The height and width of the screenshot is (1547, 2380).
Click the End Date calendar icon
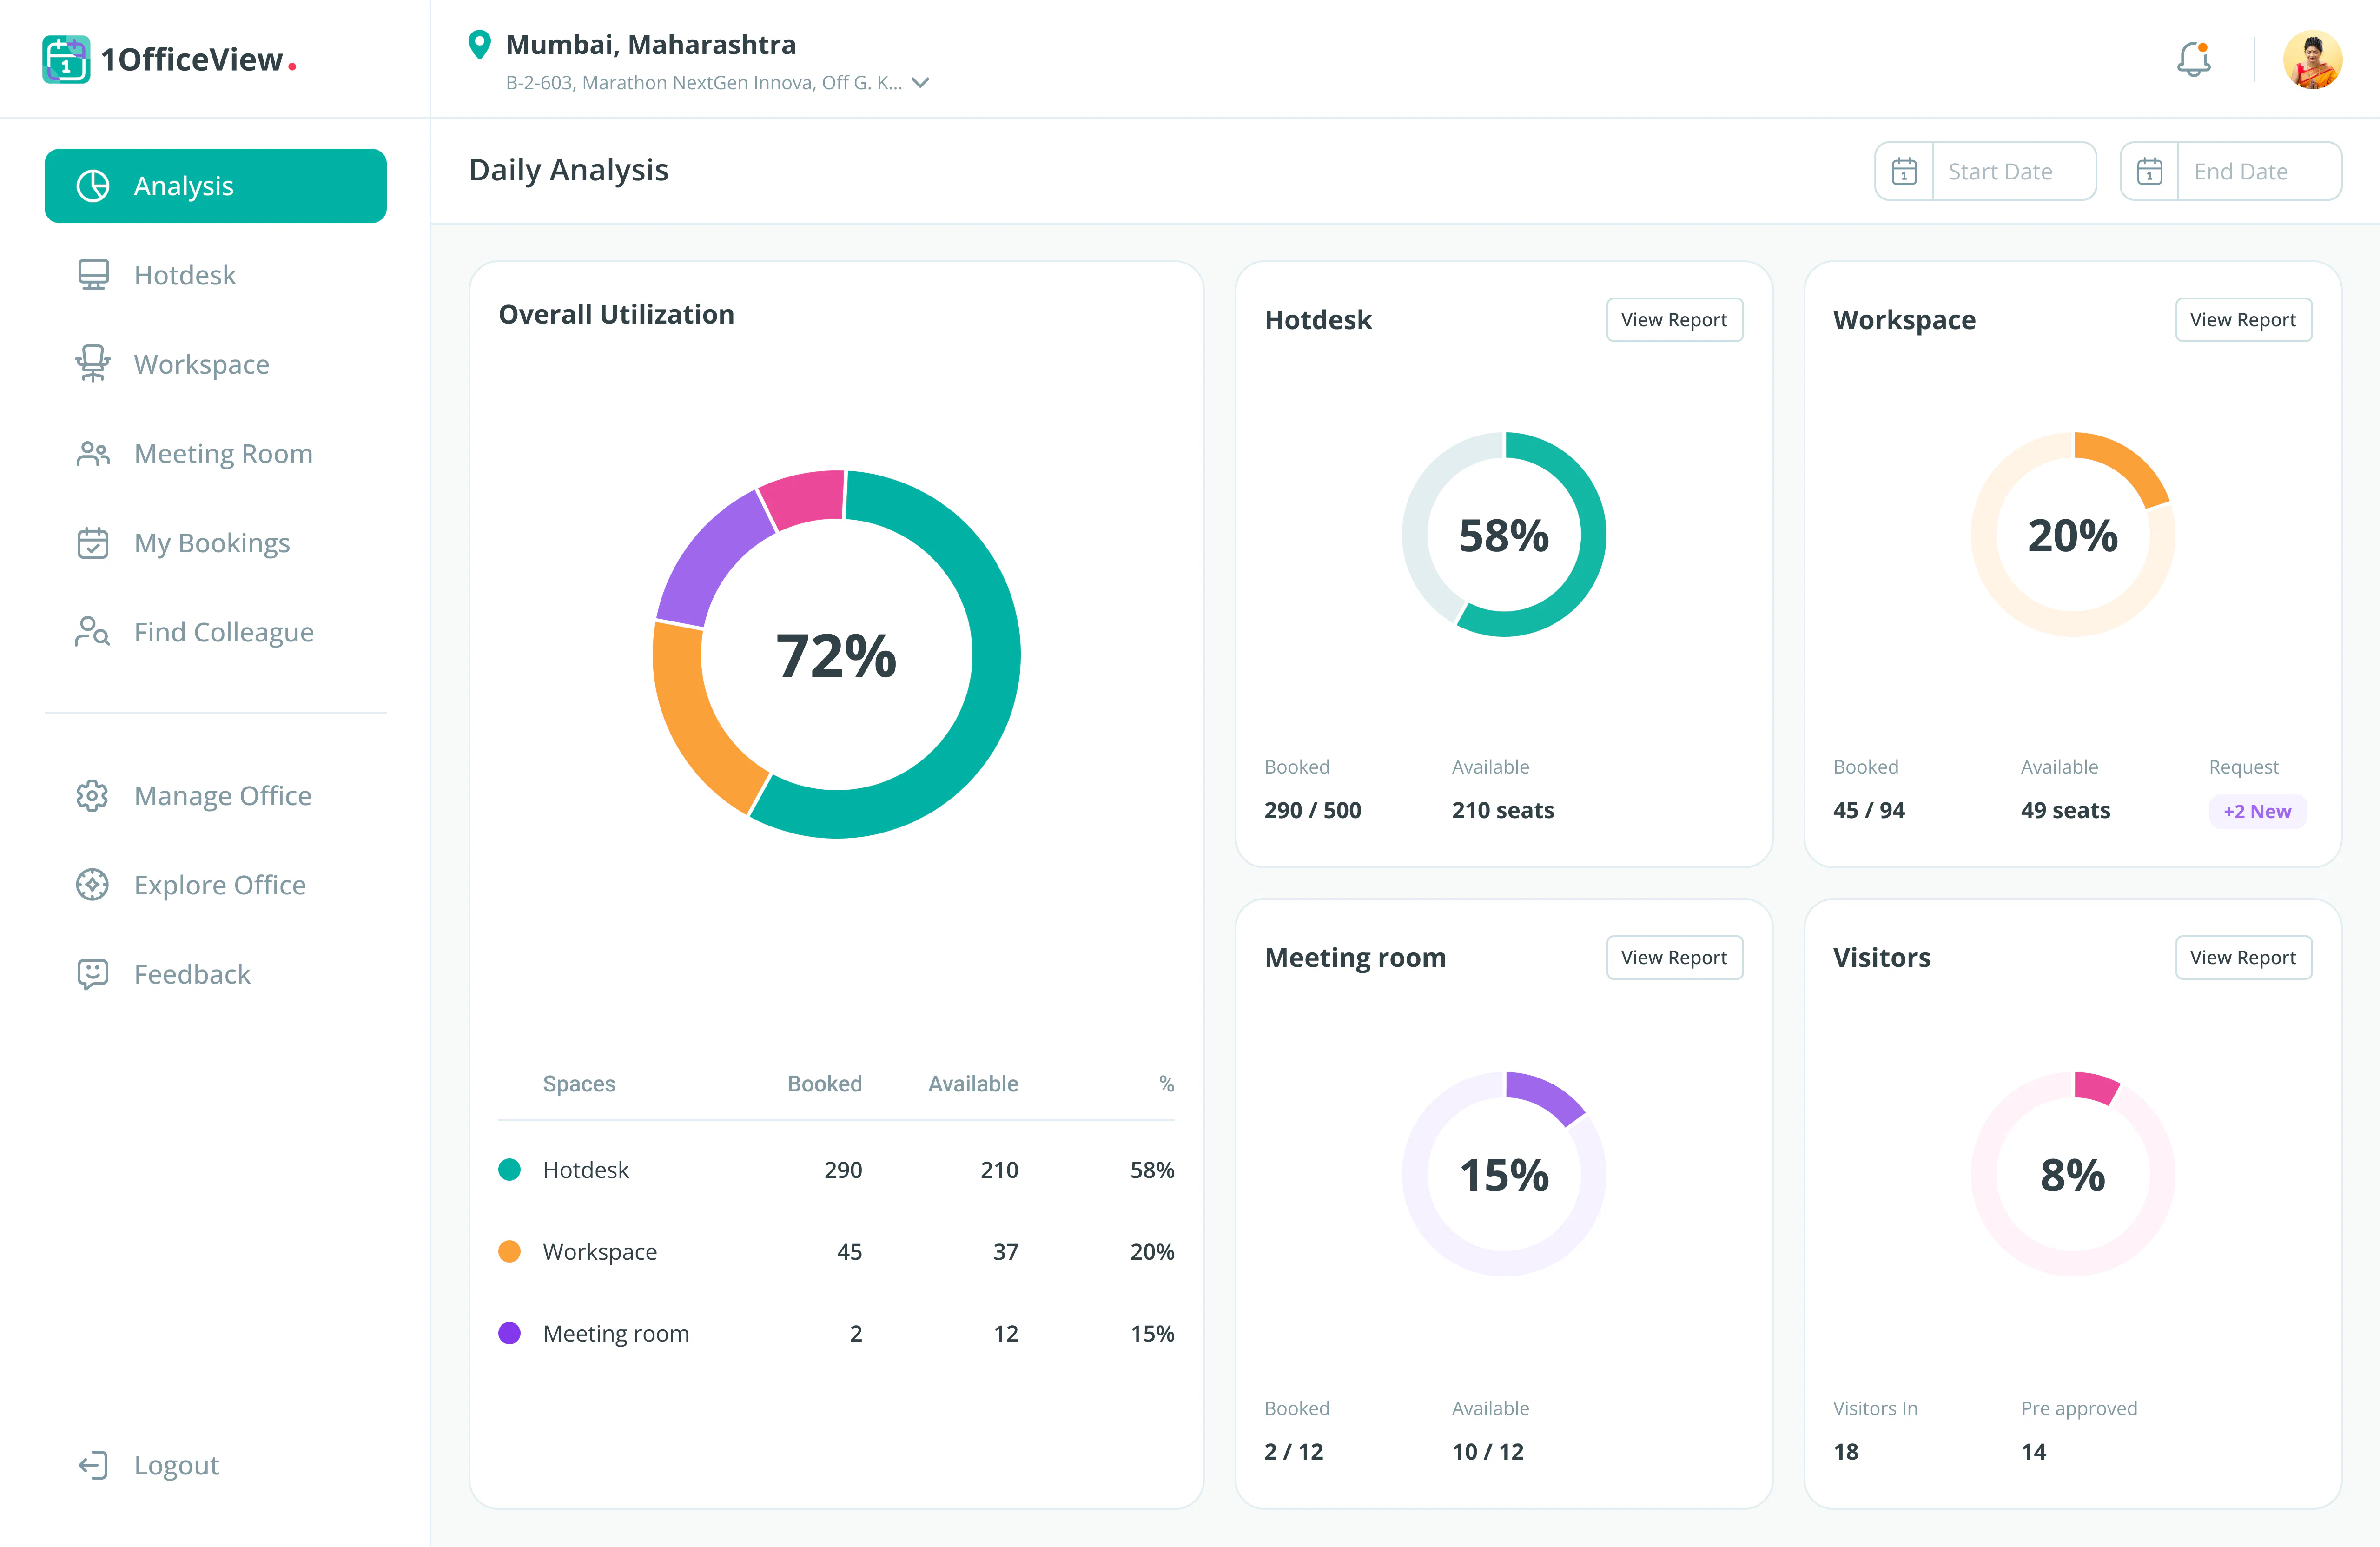coord(2149,172)
